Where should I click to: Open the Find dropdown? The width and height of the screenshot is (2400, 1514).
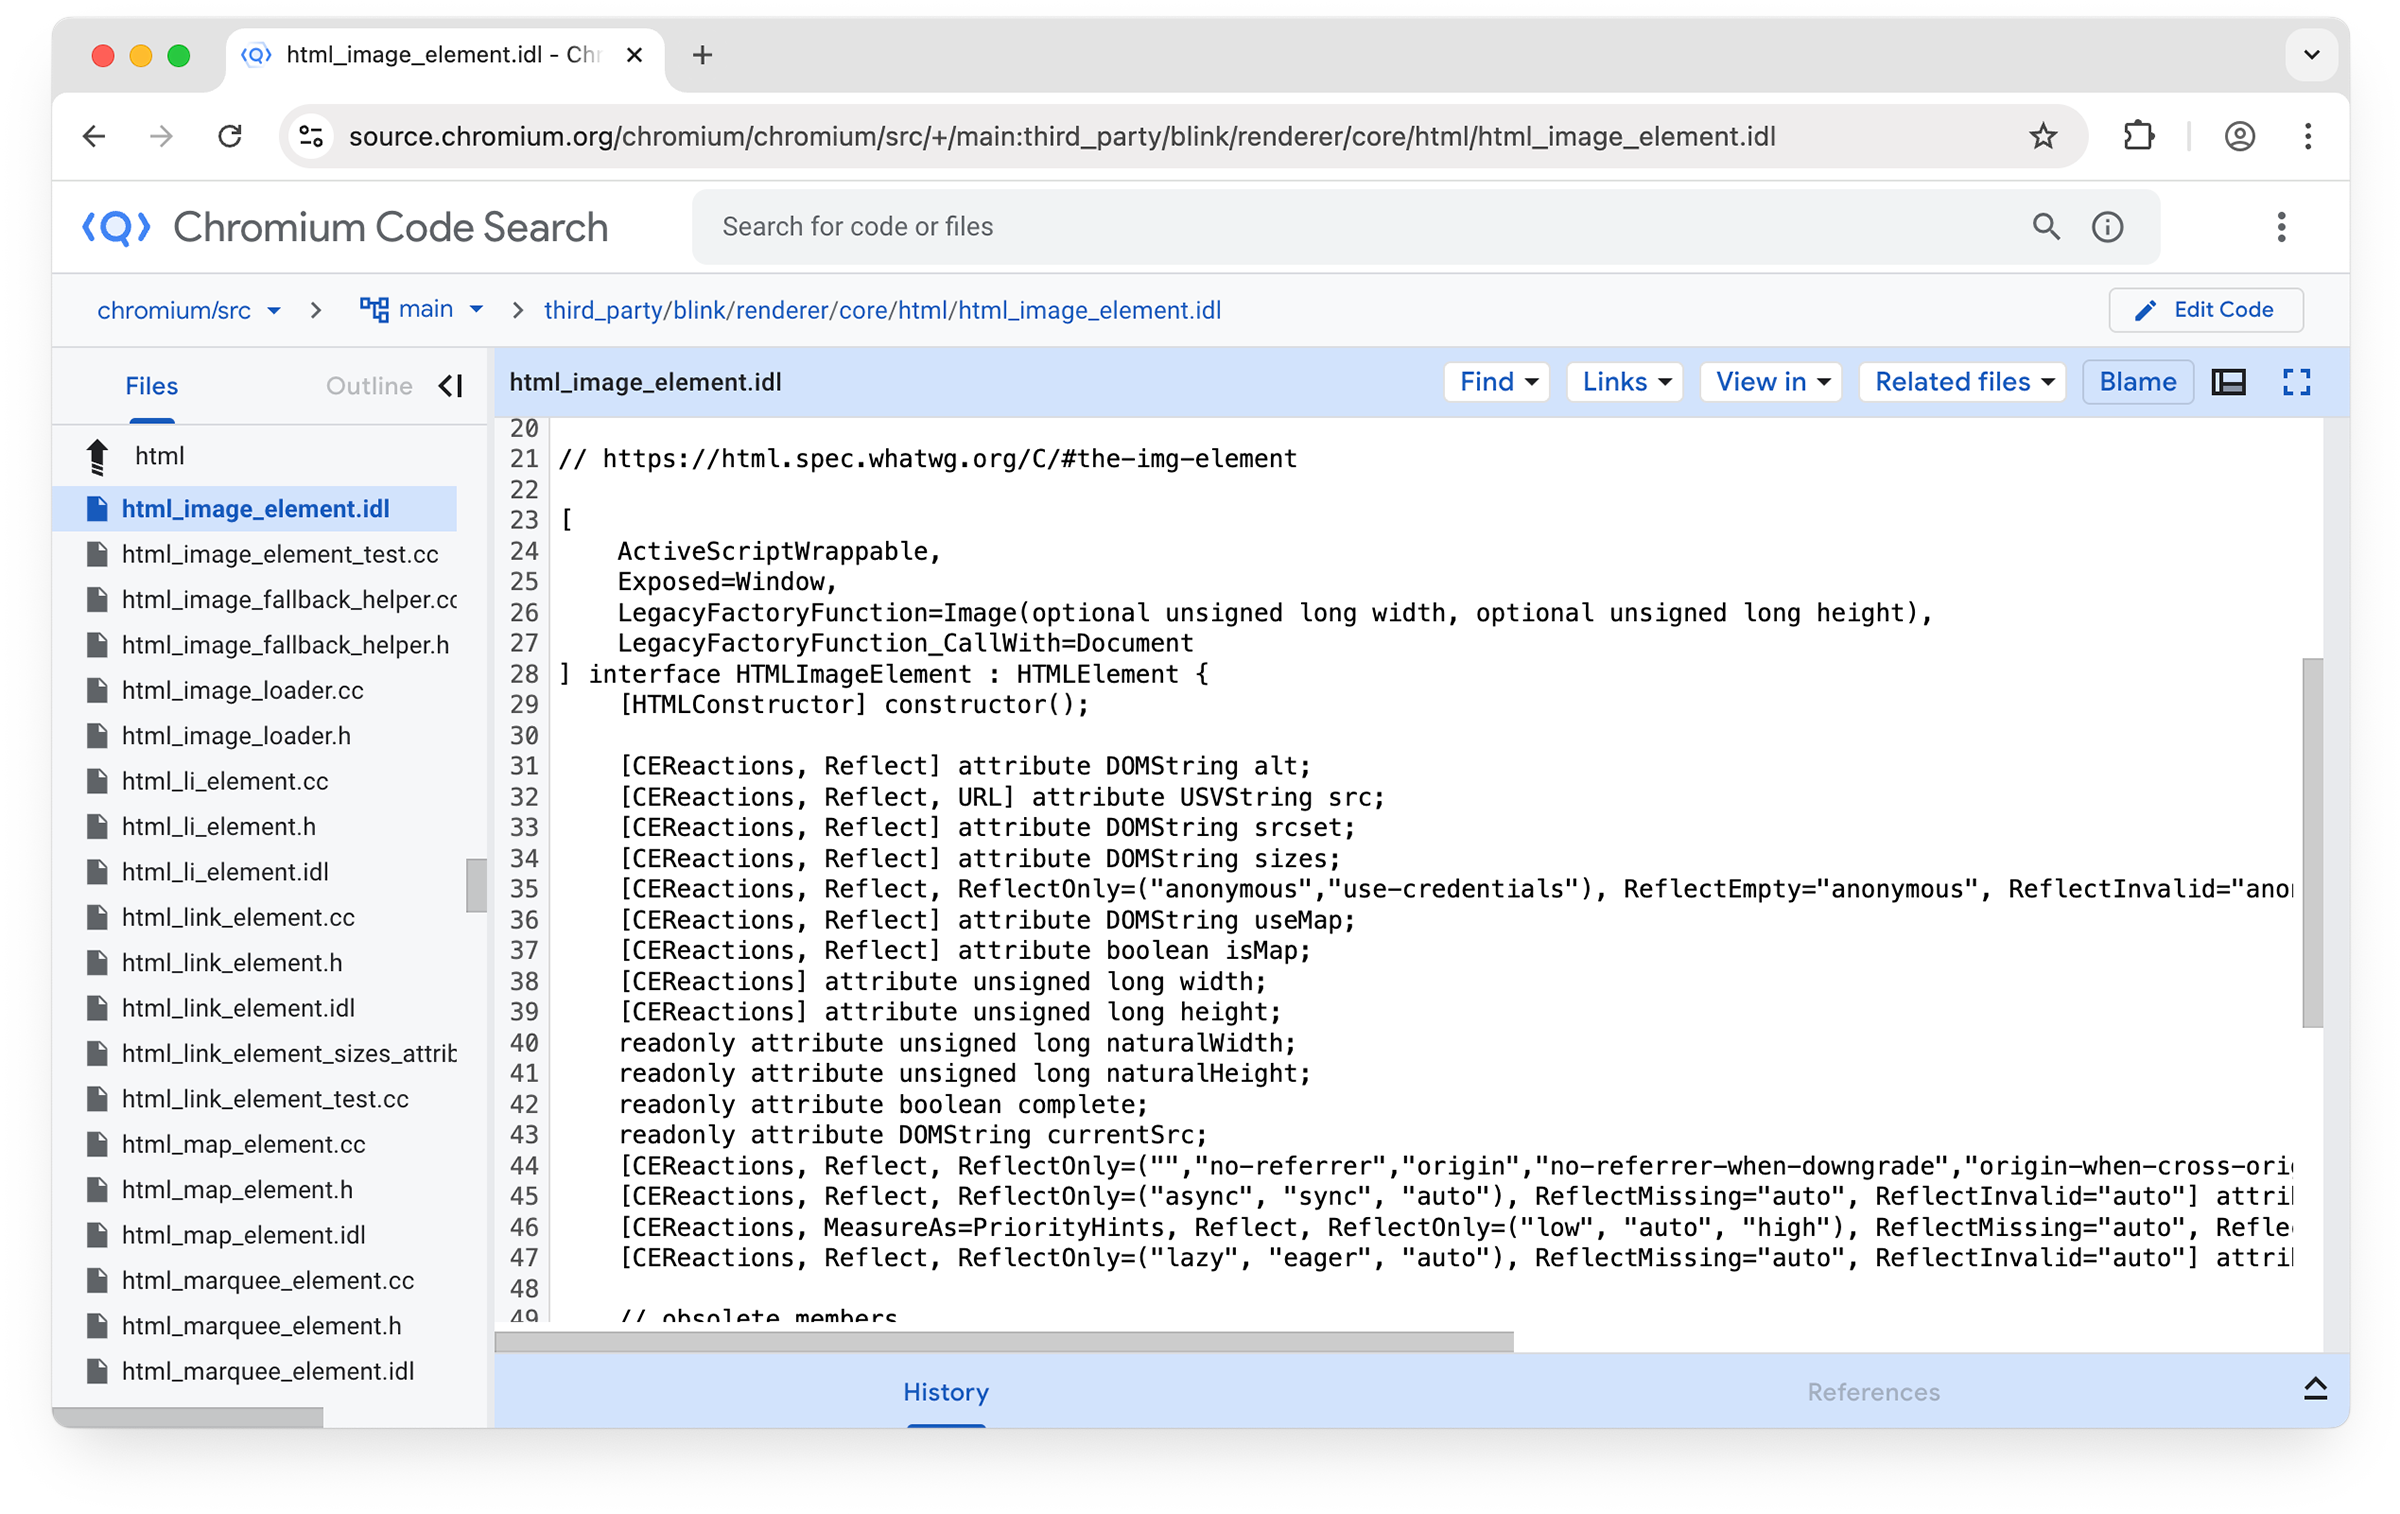(1496, 382)
